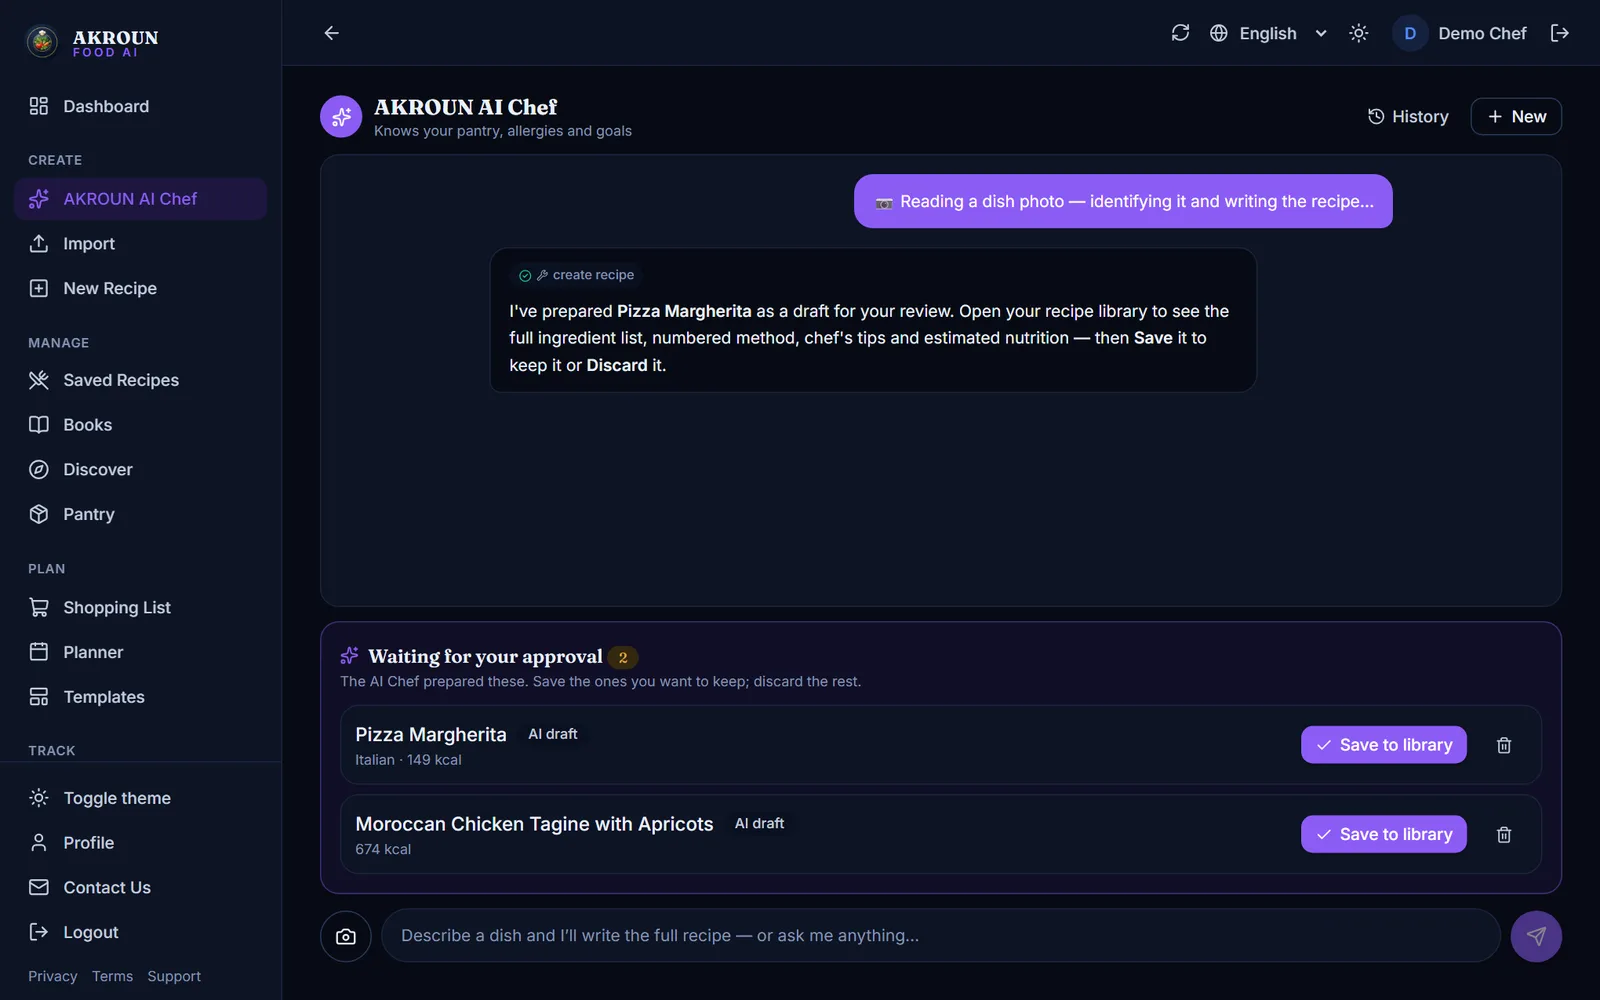Image resolution: width=1600 pixels, height=1000 pixels.
Task: Open Demo Chef user avatar menu
Action: pyautogui.click(x=1410, y=33)
